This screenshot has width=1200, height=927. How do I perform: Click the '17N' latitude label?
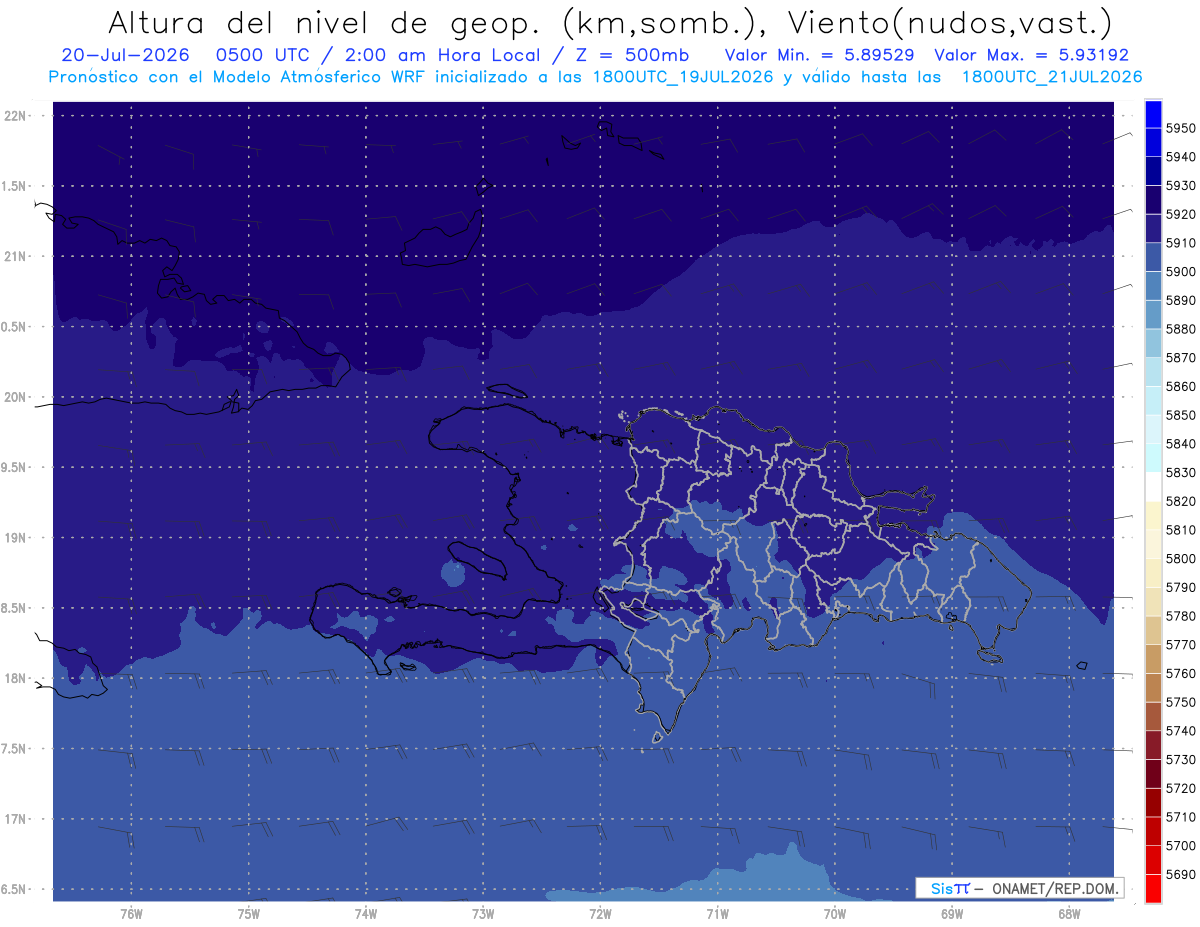pyautogui.click(x=16, y=819)
